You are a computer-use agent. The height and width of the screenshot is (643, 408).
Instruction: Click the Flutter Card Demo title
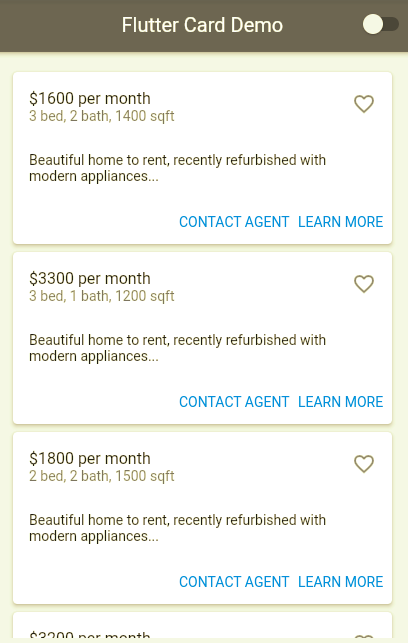[202, 25]
